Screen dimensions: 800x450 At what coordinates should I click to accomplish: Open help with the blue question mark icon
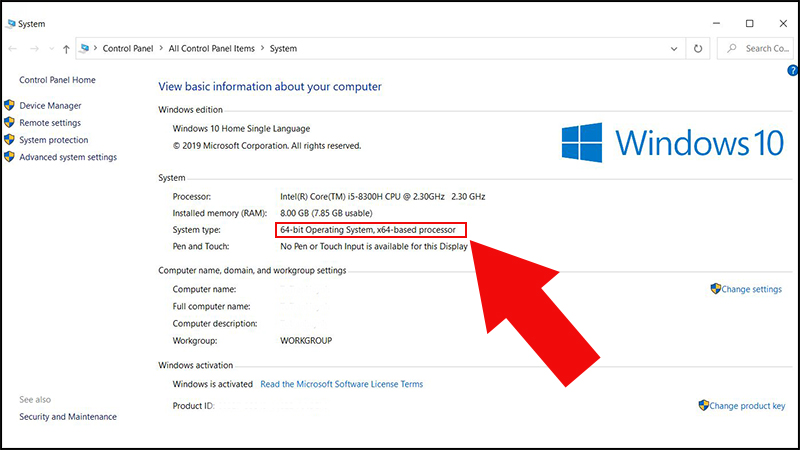click(x=792, y=71)
